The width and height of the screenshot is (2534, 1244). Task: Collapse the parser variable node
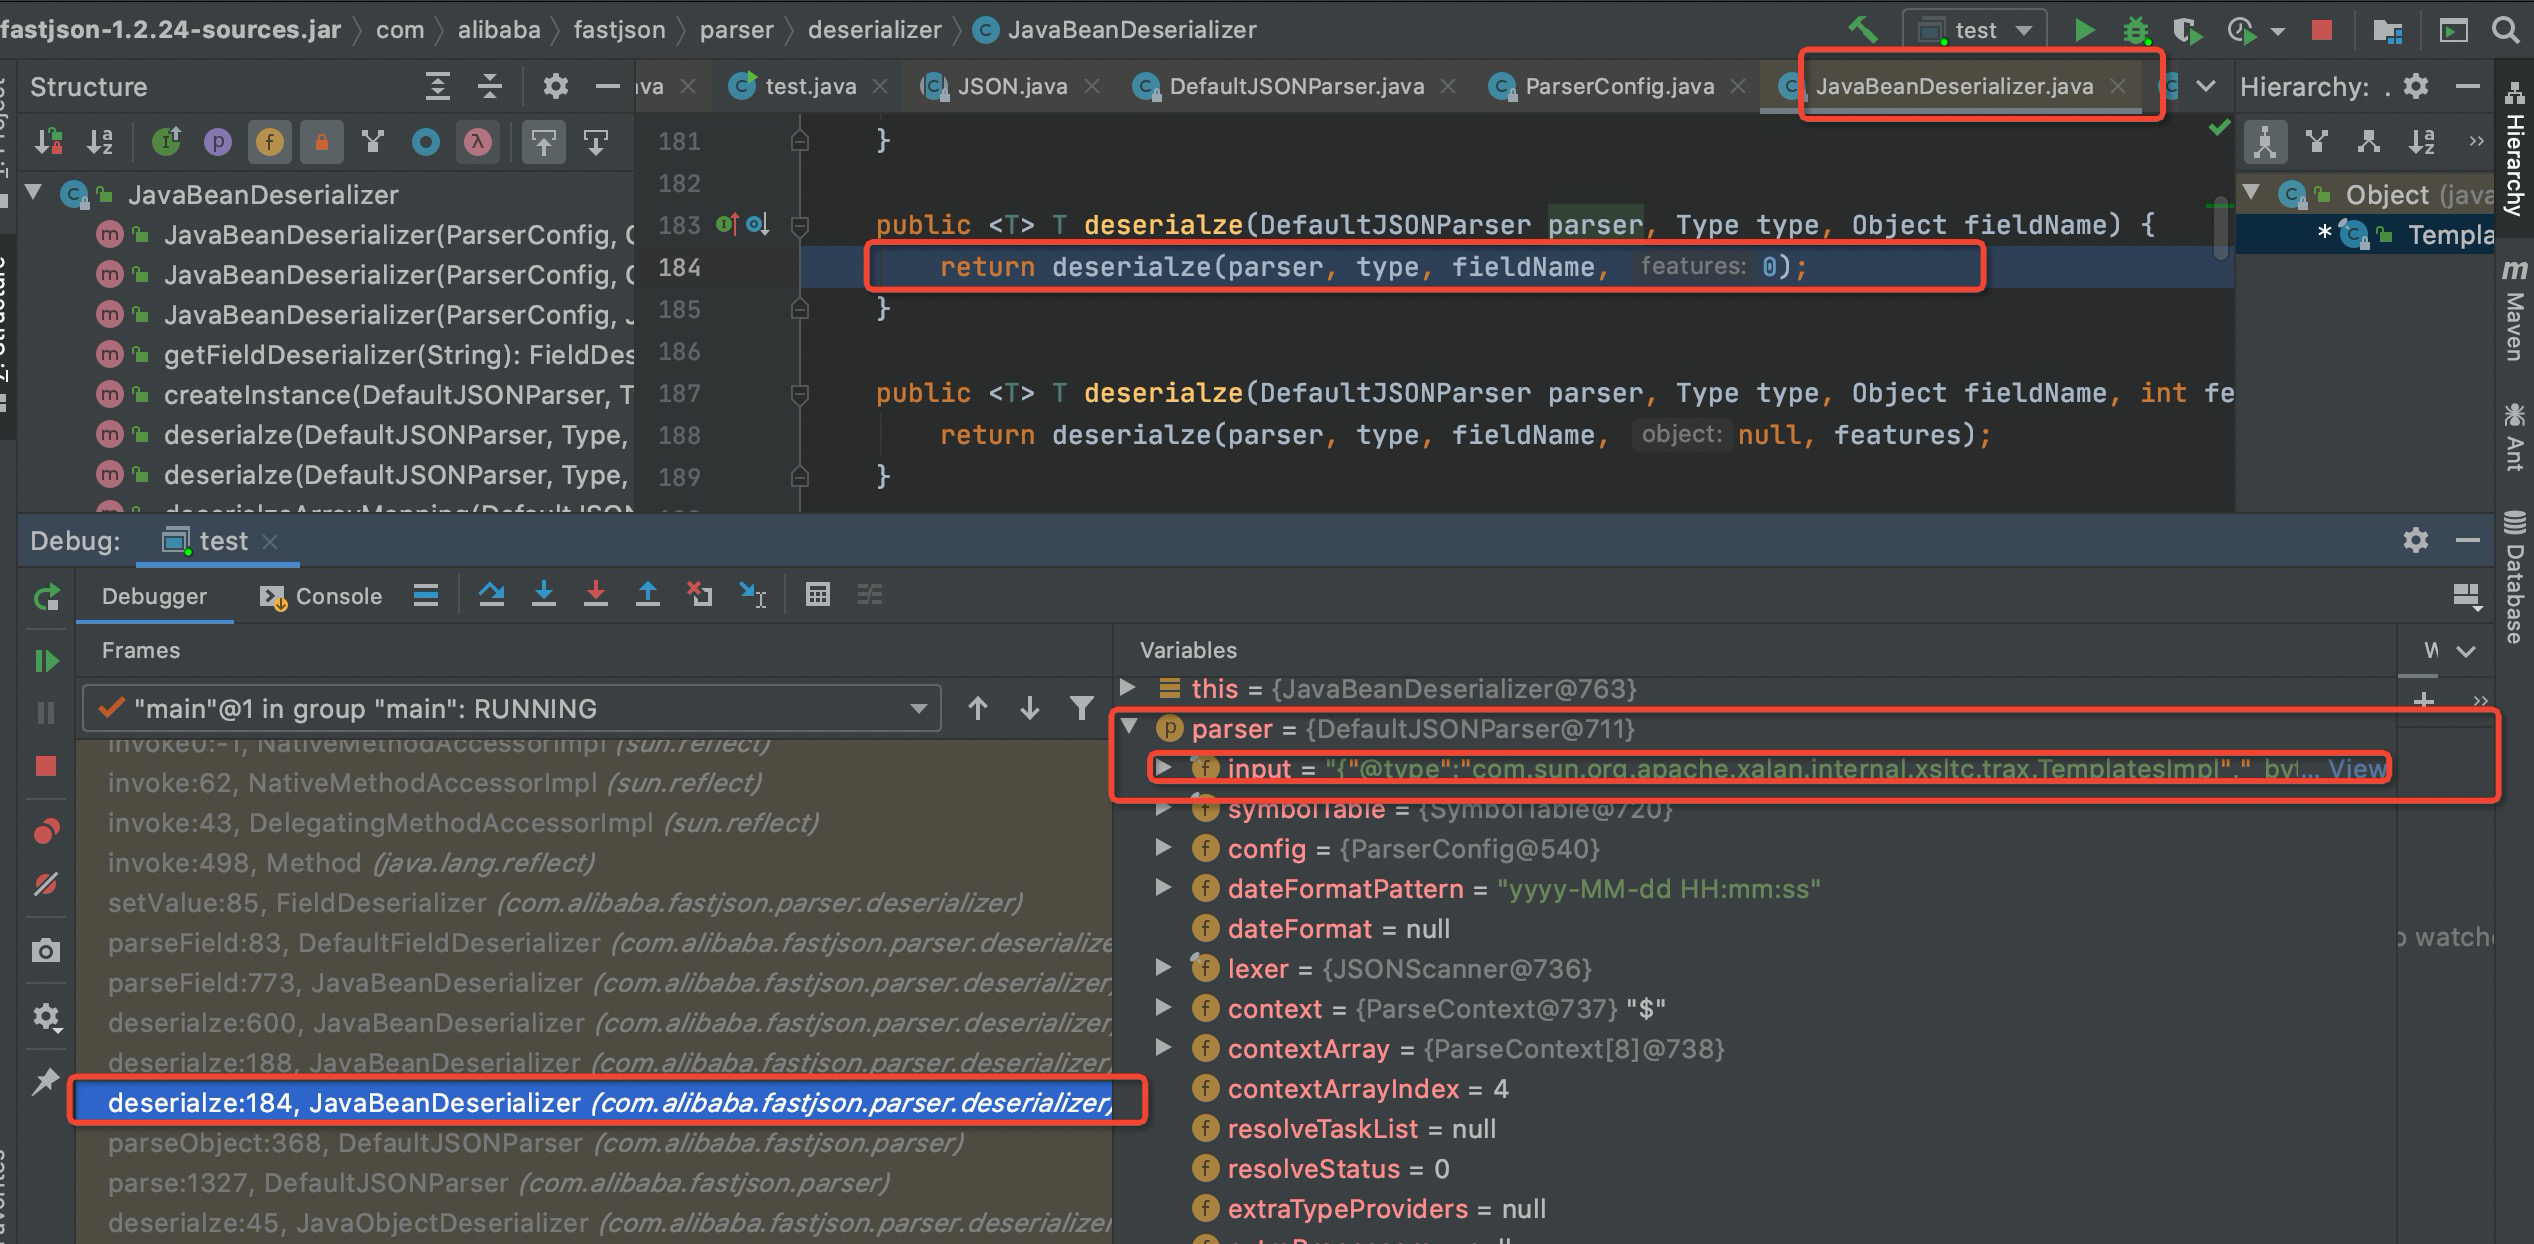point(1130,729)
